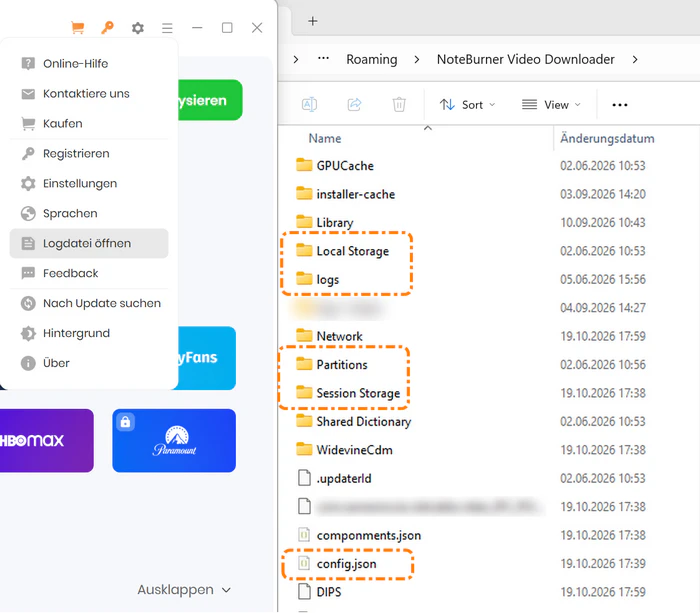Open the three-dot more options menu

pos(620,105)
